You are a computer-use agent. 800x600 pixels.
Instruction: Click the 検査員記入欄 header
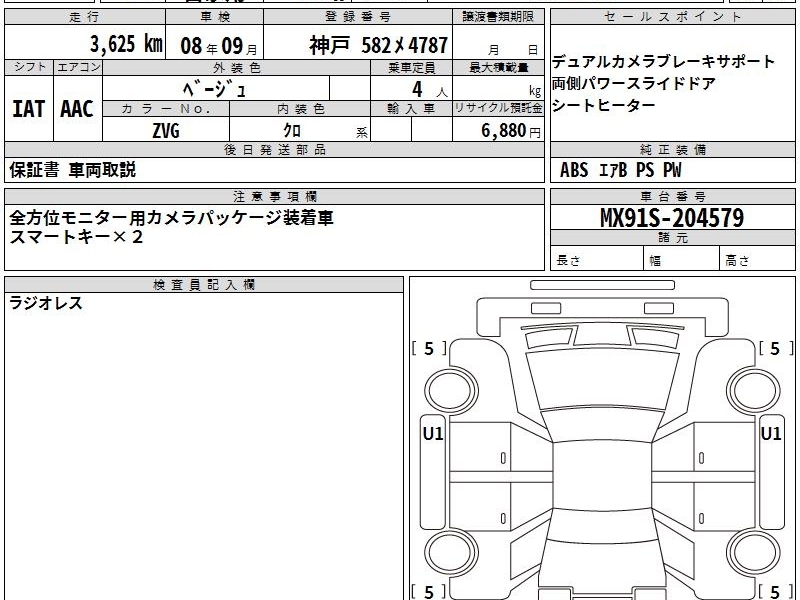[x=204, y=285]
